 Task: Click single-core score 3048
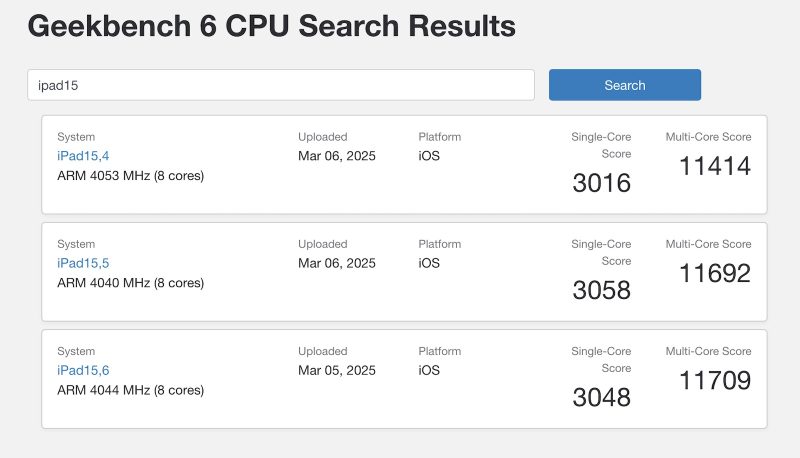(x=601, y=397)
